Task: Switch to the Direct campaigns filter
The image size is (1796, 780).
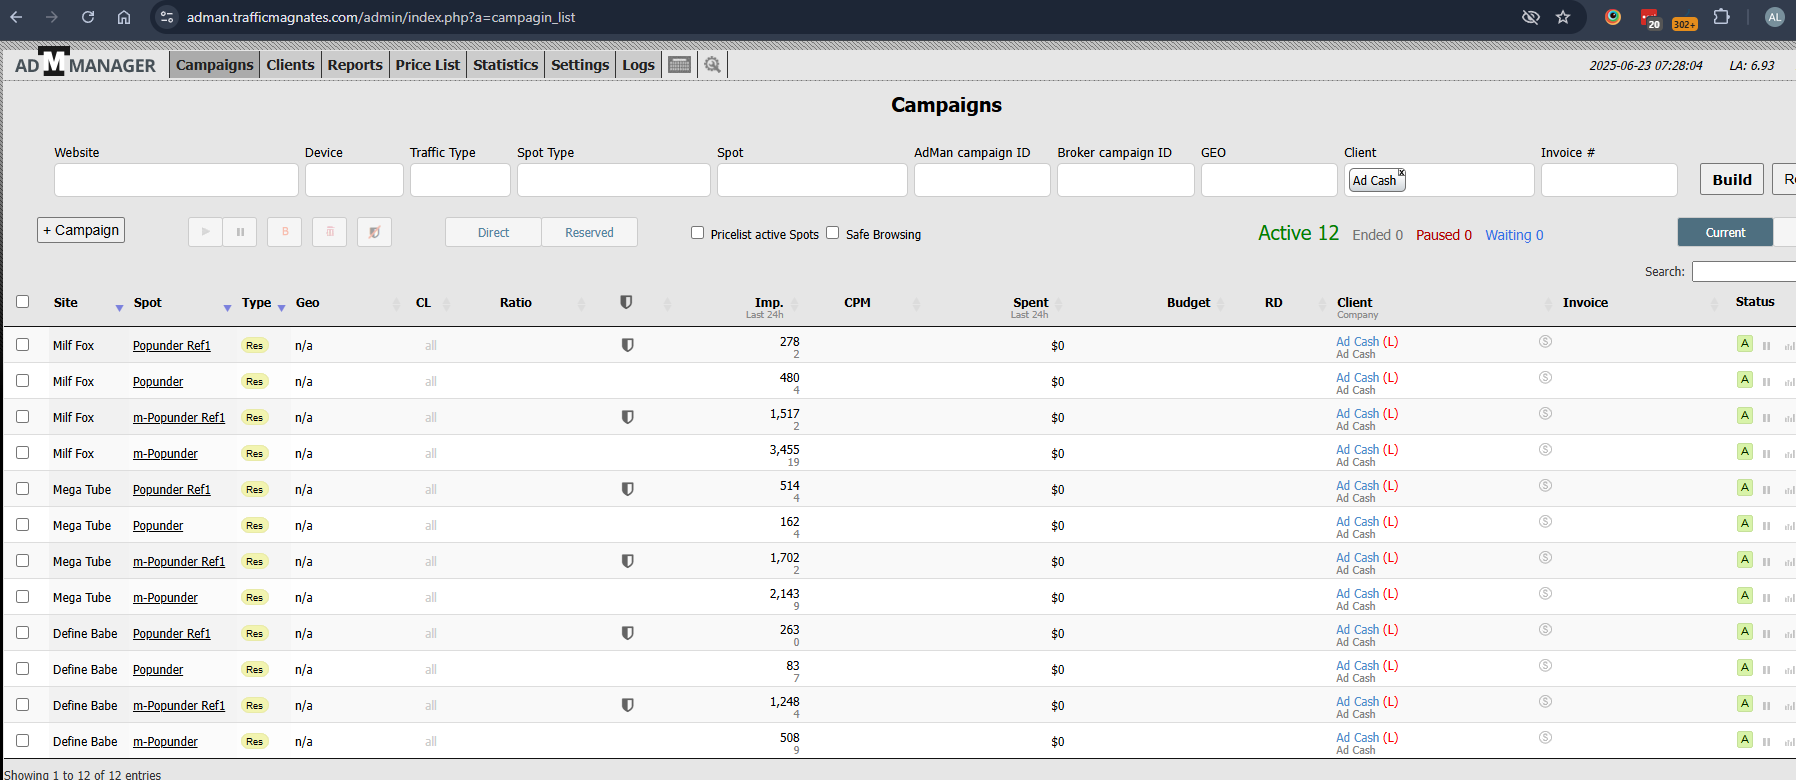Action: click(x=494, y=232)
